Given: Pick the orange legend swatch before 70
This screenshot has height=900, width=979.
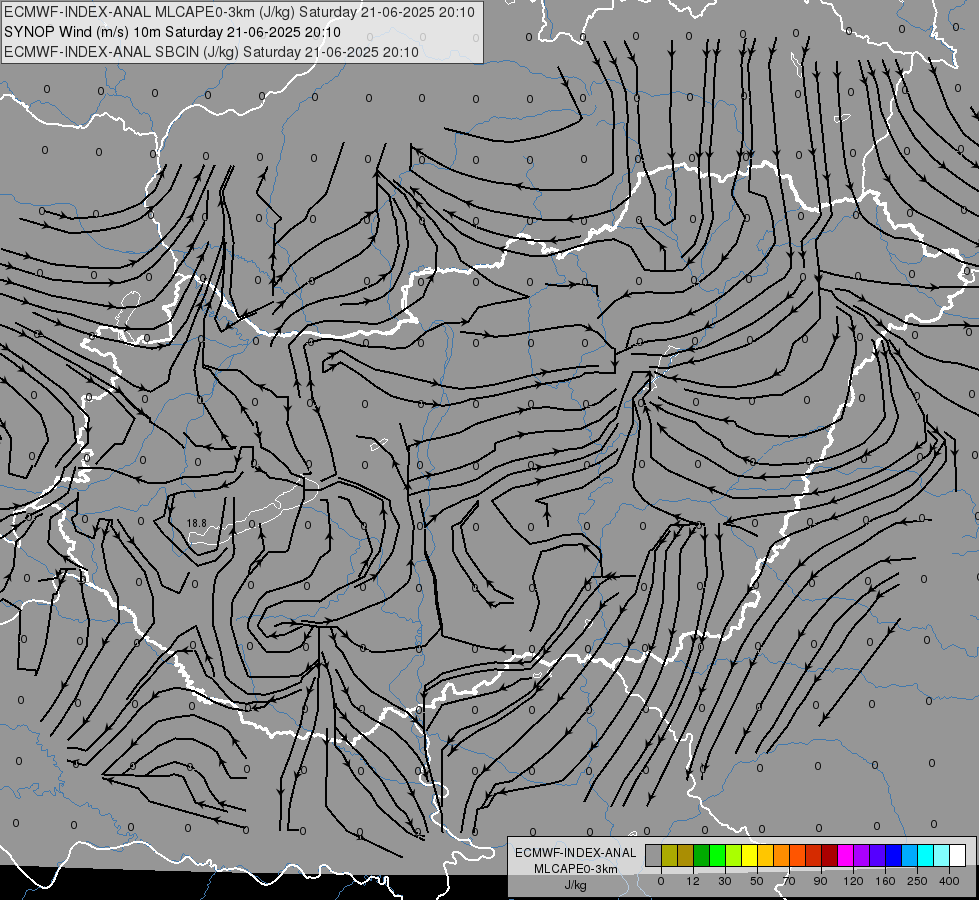Looking at the screenshot, I should pos(782,855).
